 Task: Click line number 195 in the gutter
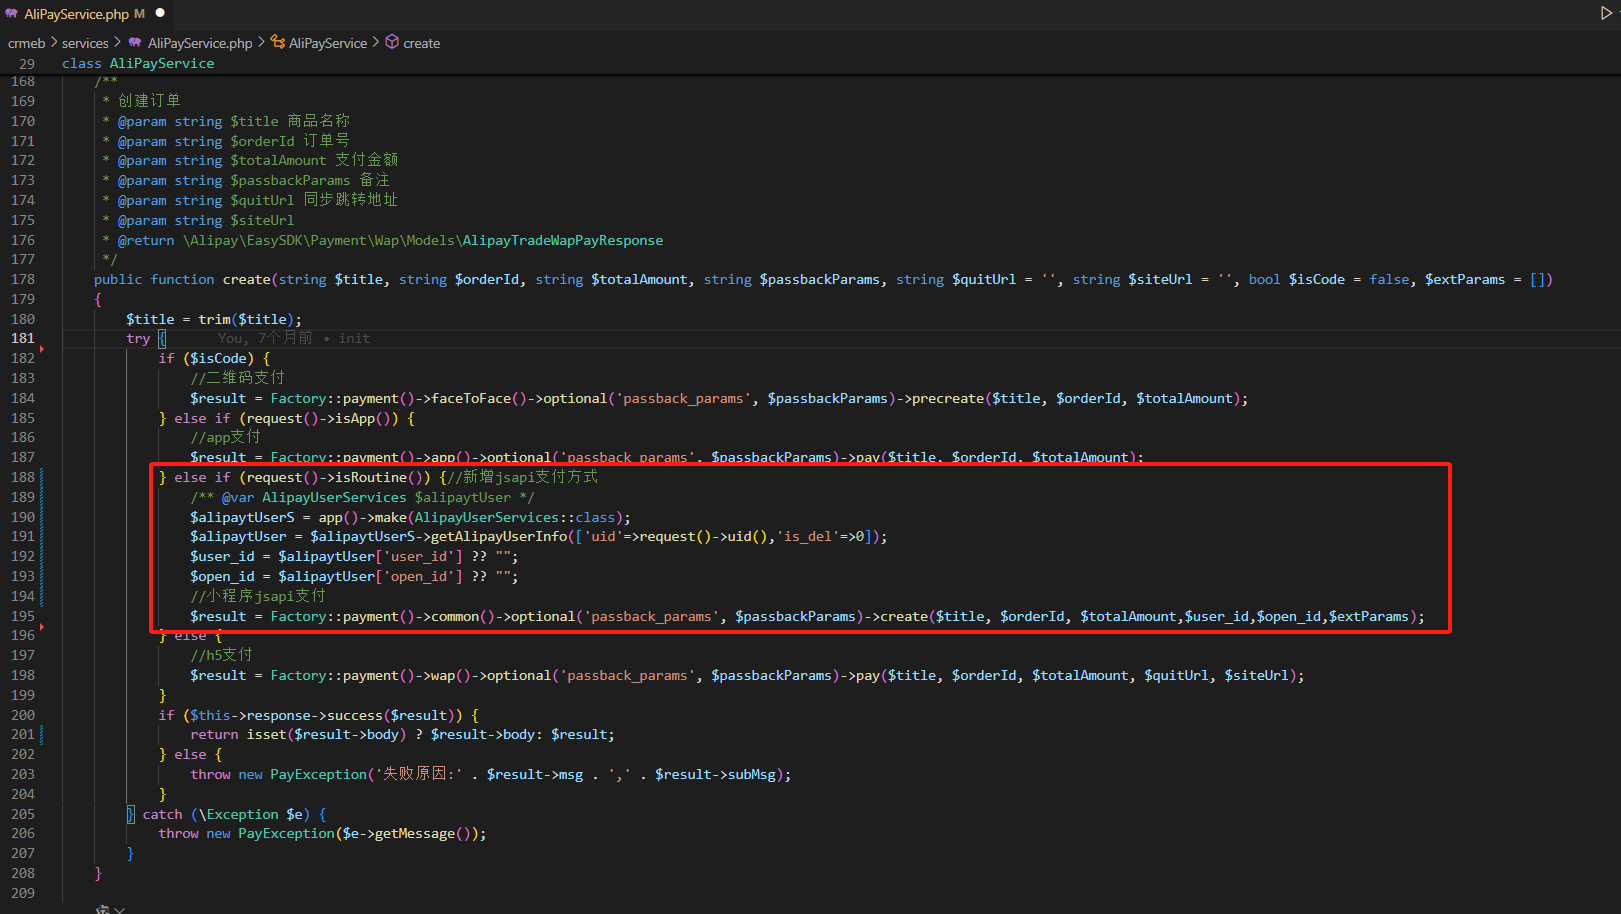coord(23,616)
